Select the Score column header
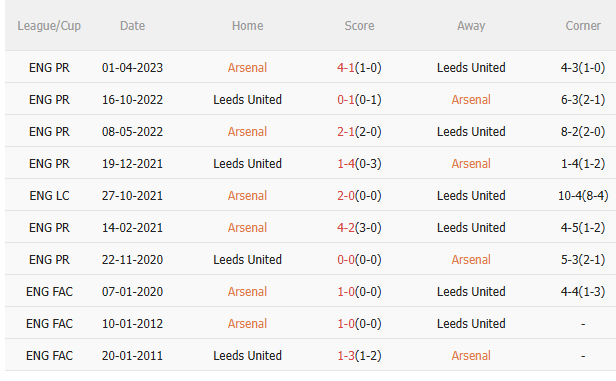The image size is (616, 381). [359, 26]
